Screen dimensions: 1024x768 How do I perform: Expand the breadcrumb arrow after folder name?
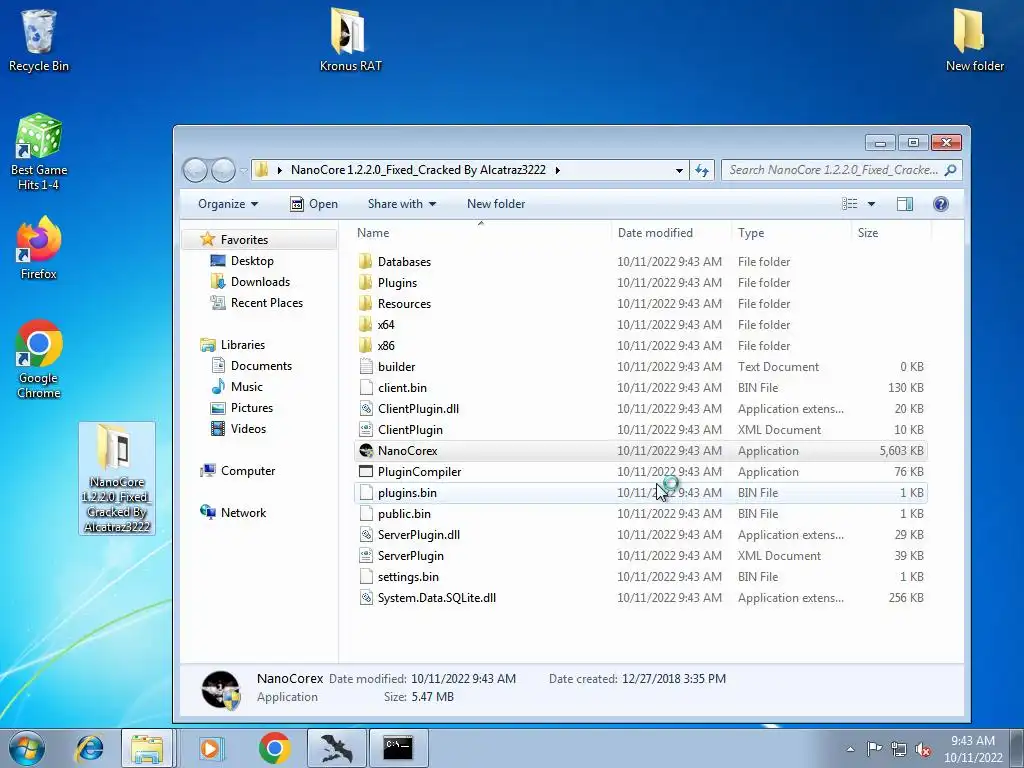(558, 170)
